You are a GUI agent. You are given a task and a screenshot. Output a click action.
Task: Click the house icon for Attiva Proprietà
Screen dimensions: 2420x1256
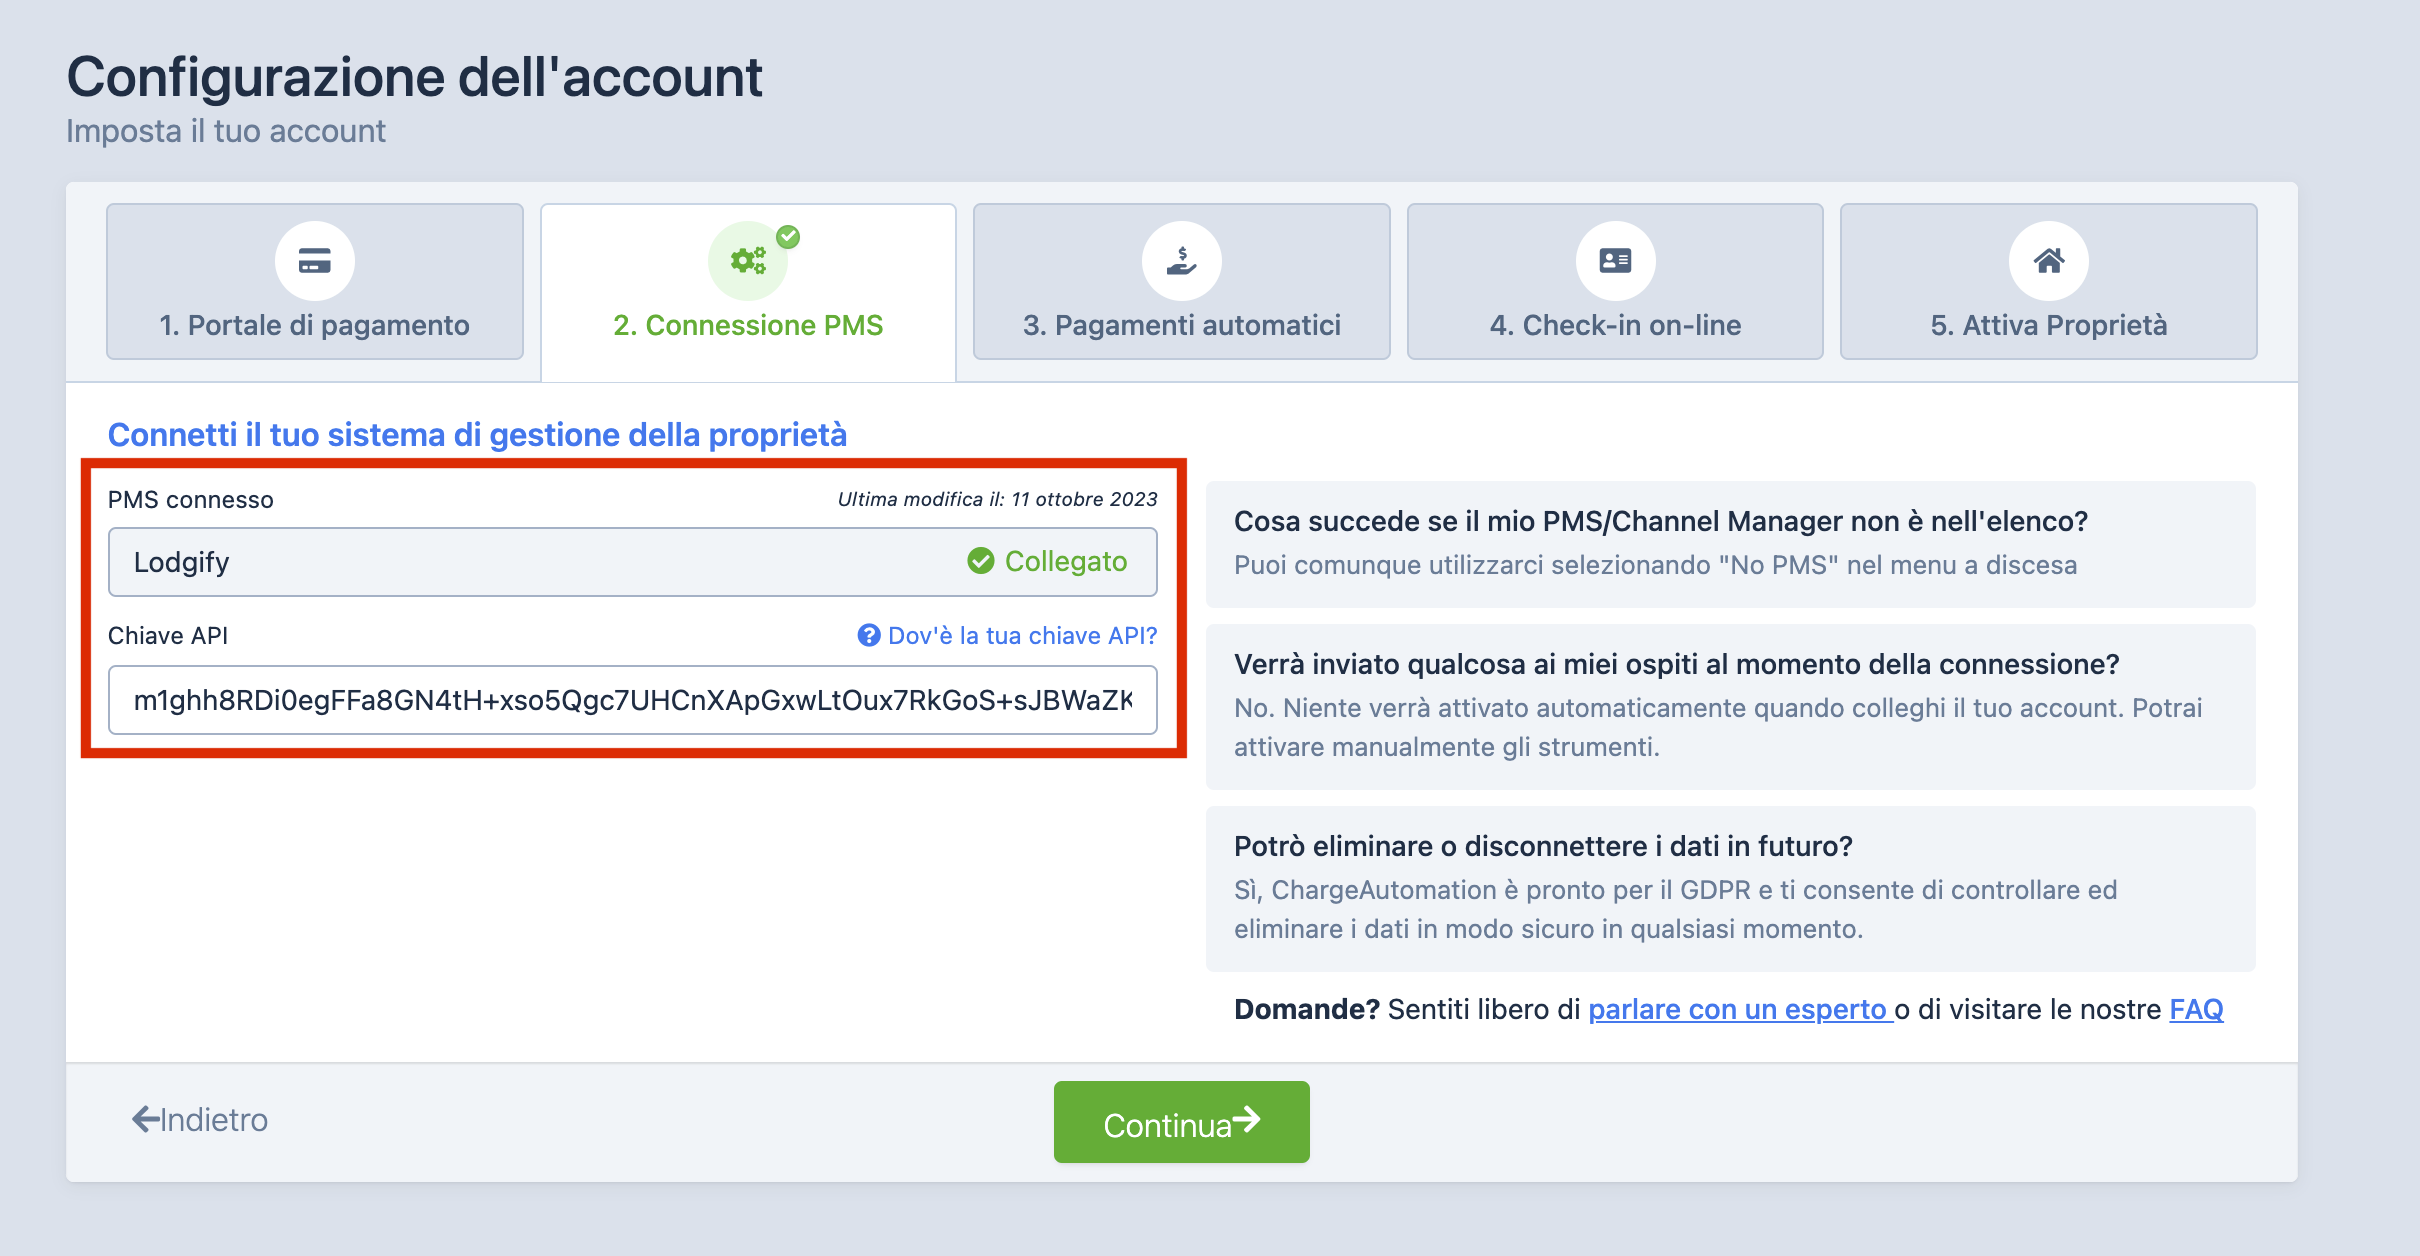[2048, 261]
